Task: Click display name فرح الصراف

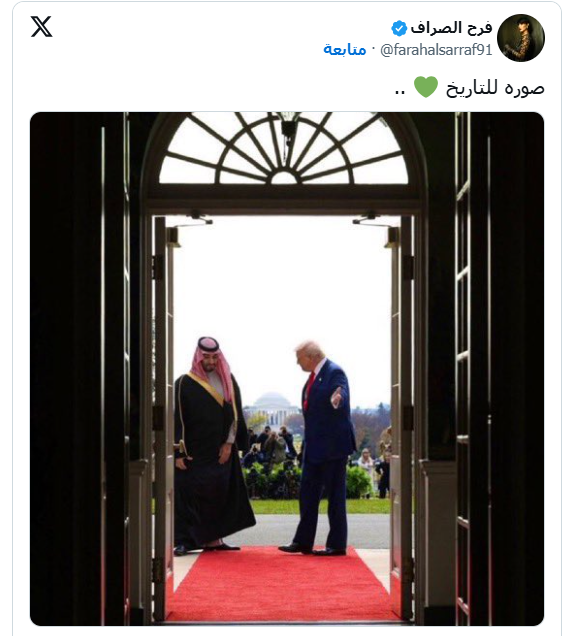Action: point(451,28)
